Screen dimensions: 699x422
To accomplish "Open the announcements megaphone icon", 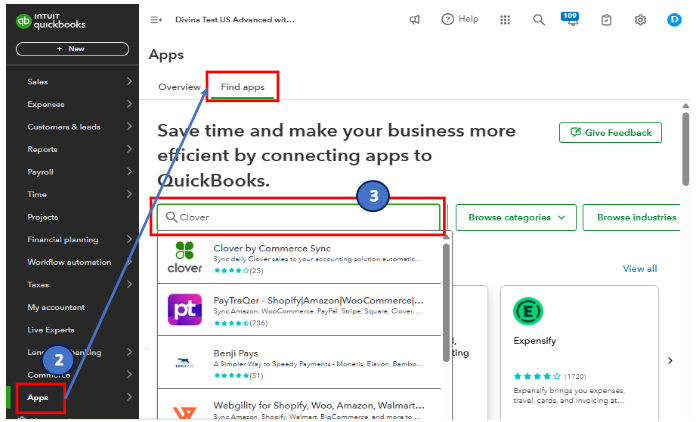I will 415,20.
